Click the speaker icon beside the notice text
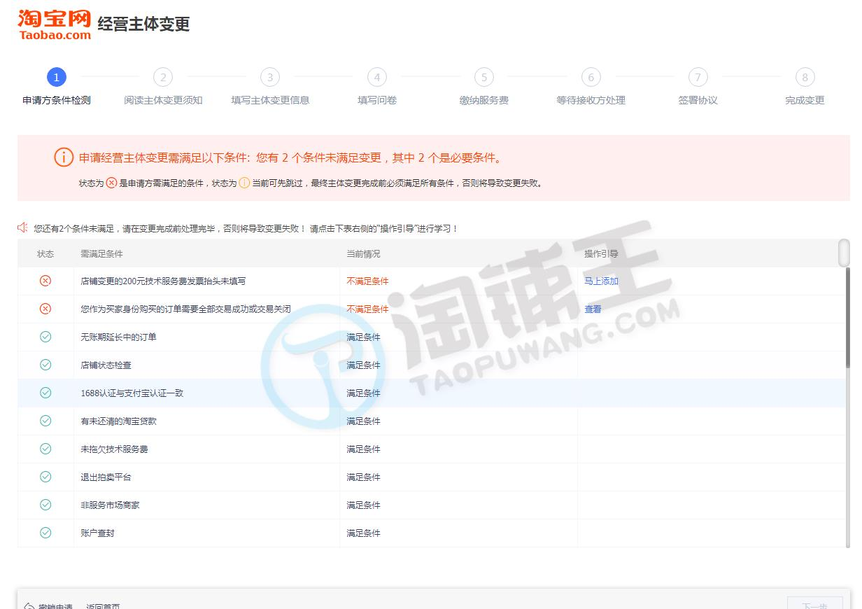This screenshot has height=609, width=862. tap(22, 228)
